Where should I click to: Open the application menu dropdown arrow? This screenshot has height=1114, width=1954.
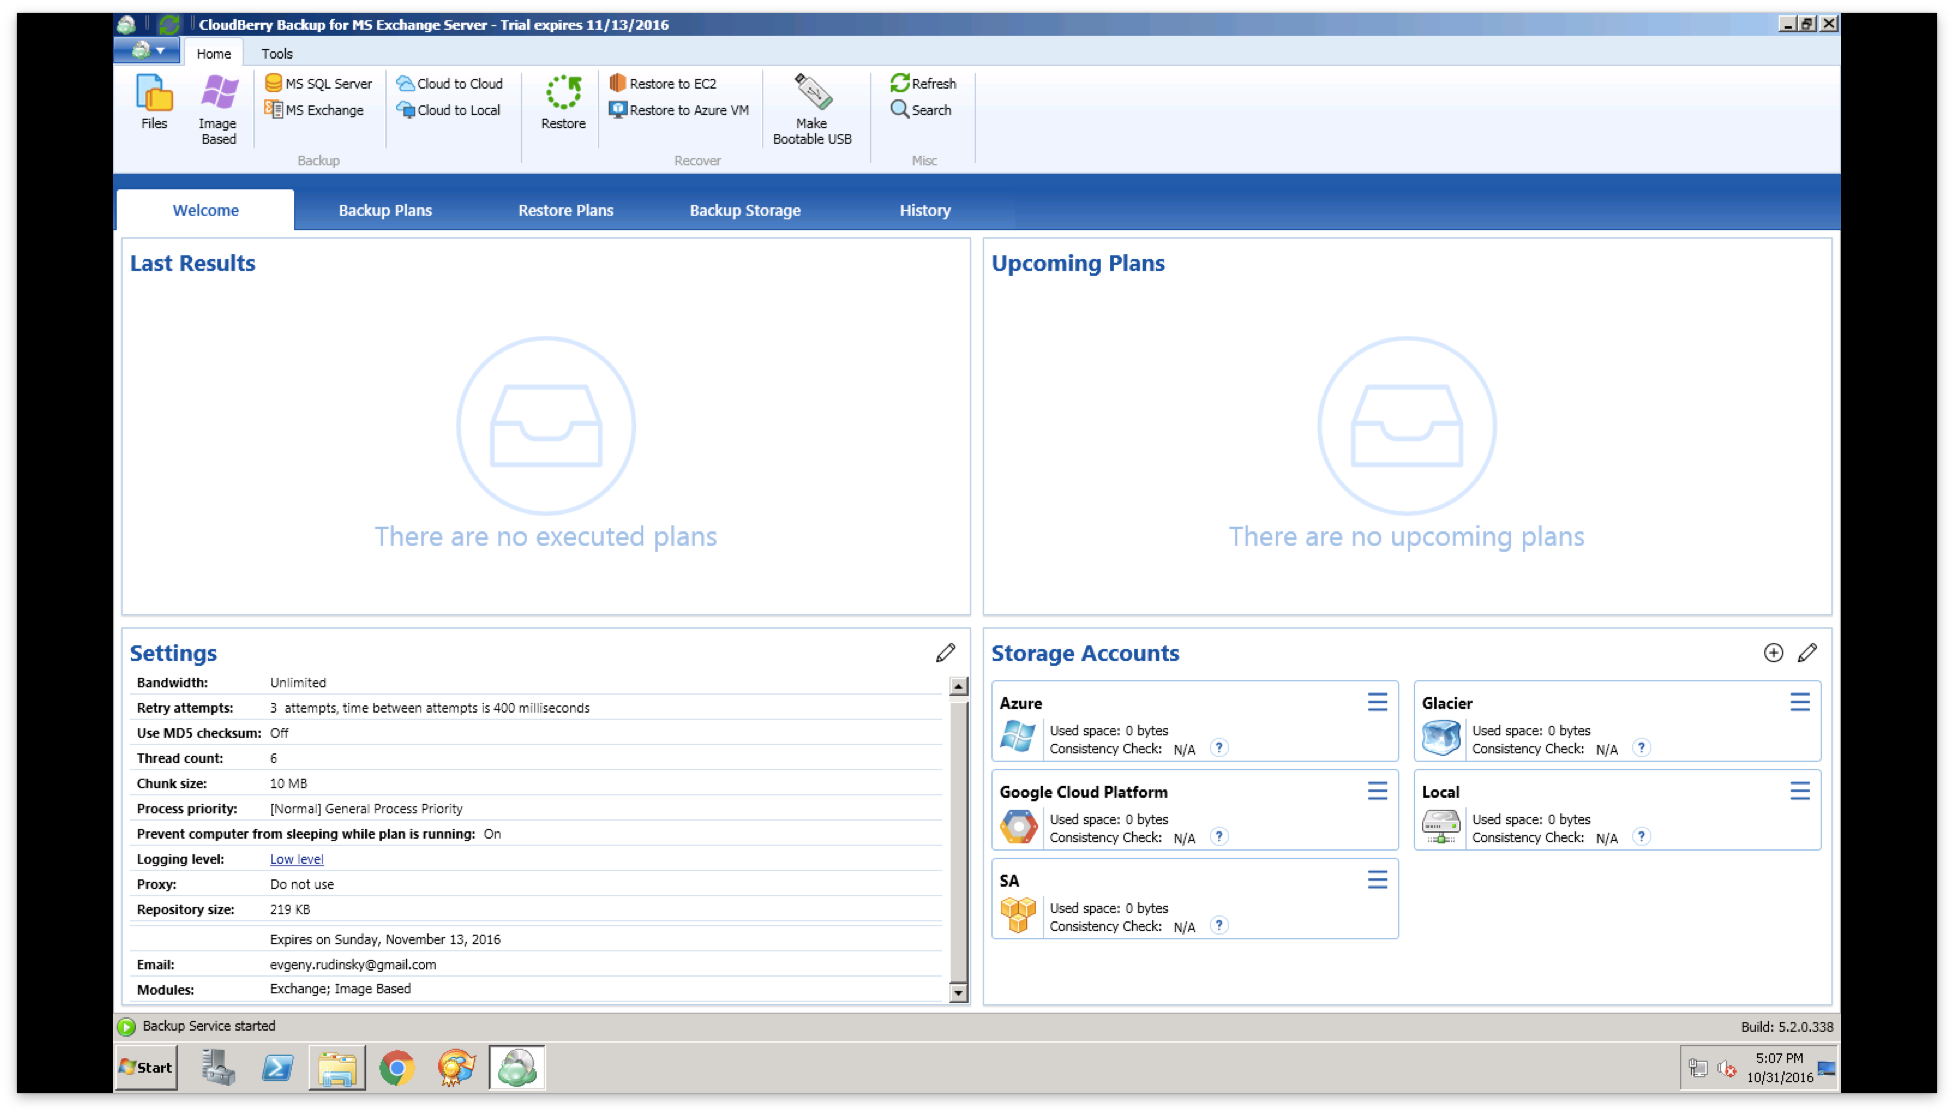coord(159,50)
